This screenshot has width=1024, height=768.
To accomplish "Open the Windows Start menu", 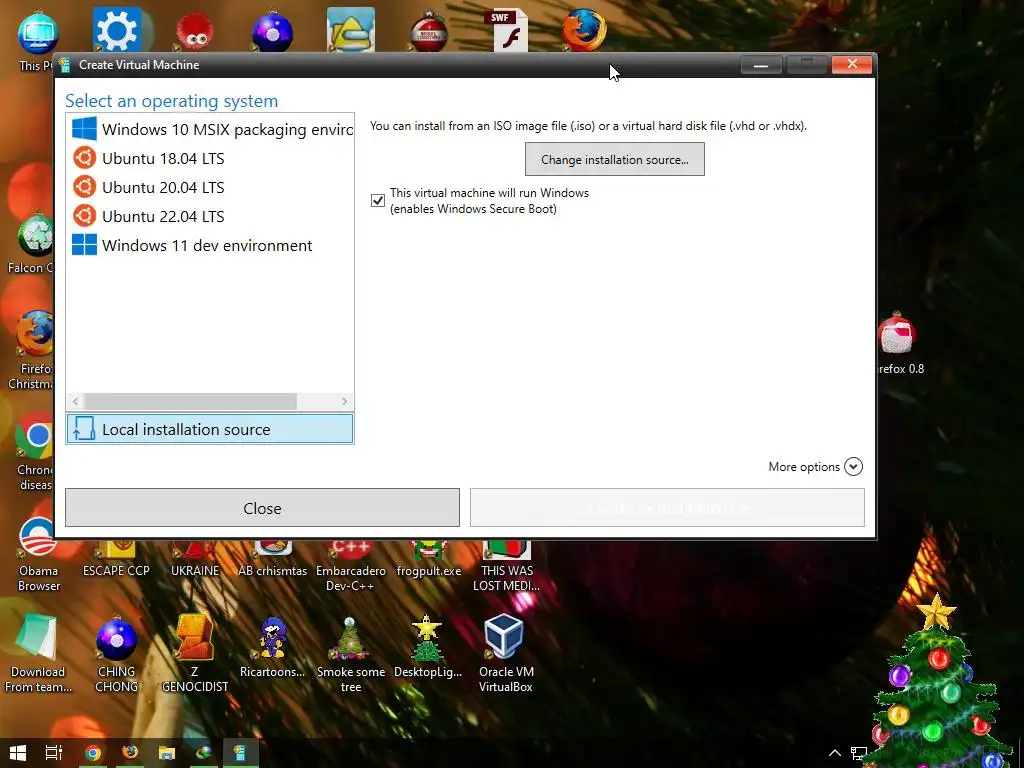I will click(x=18, y=753).
